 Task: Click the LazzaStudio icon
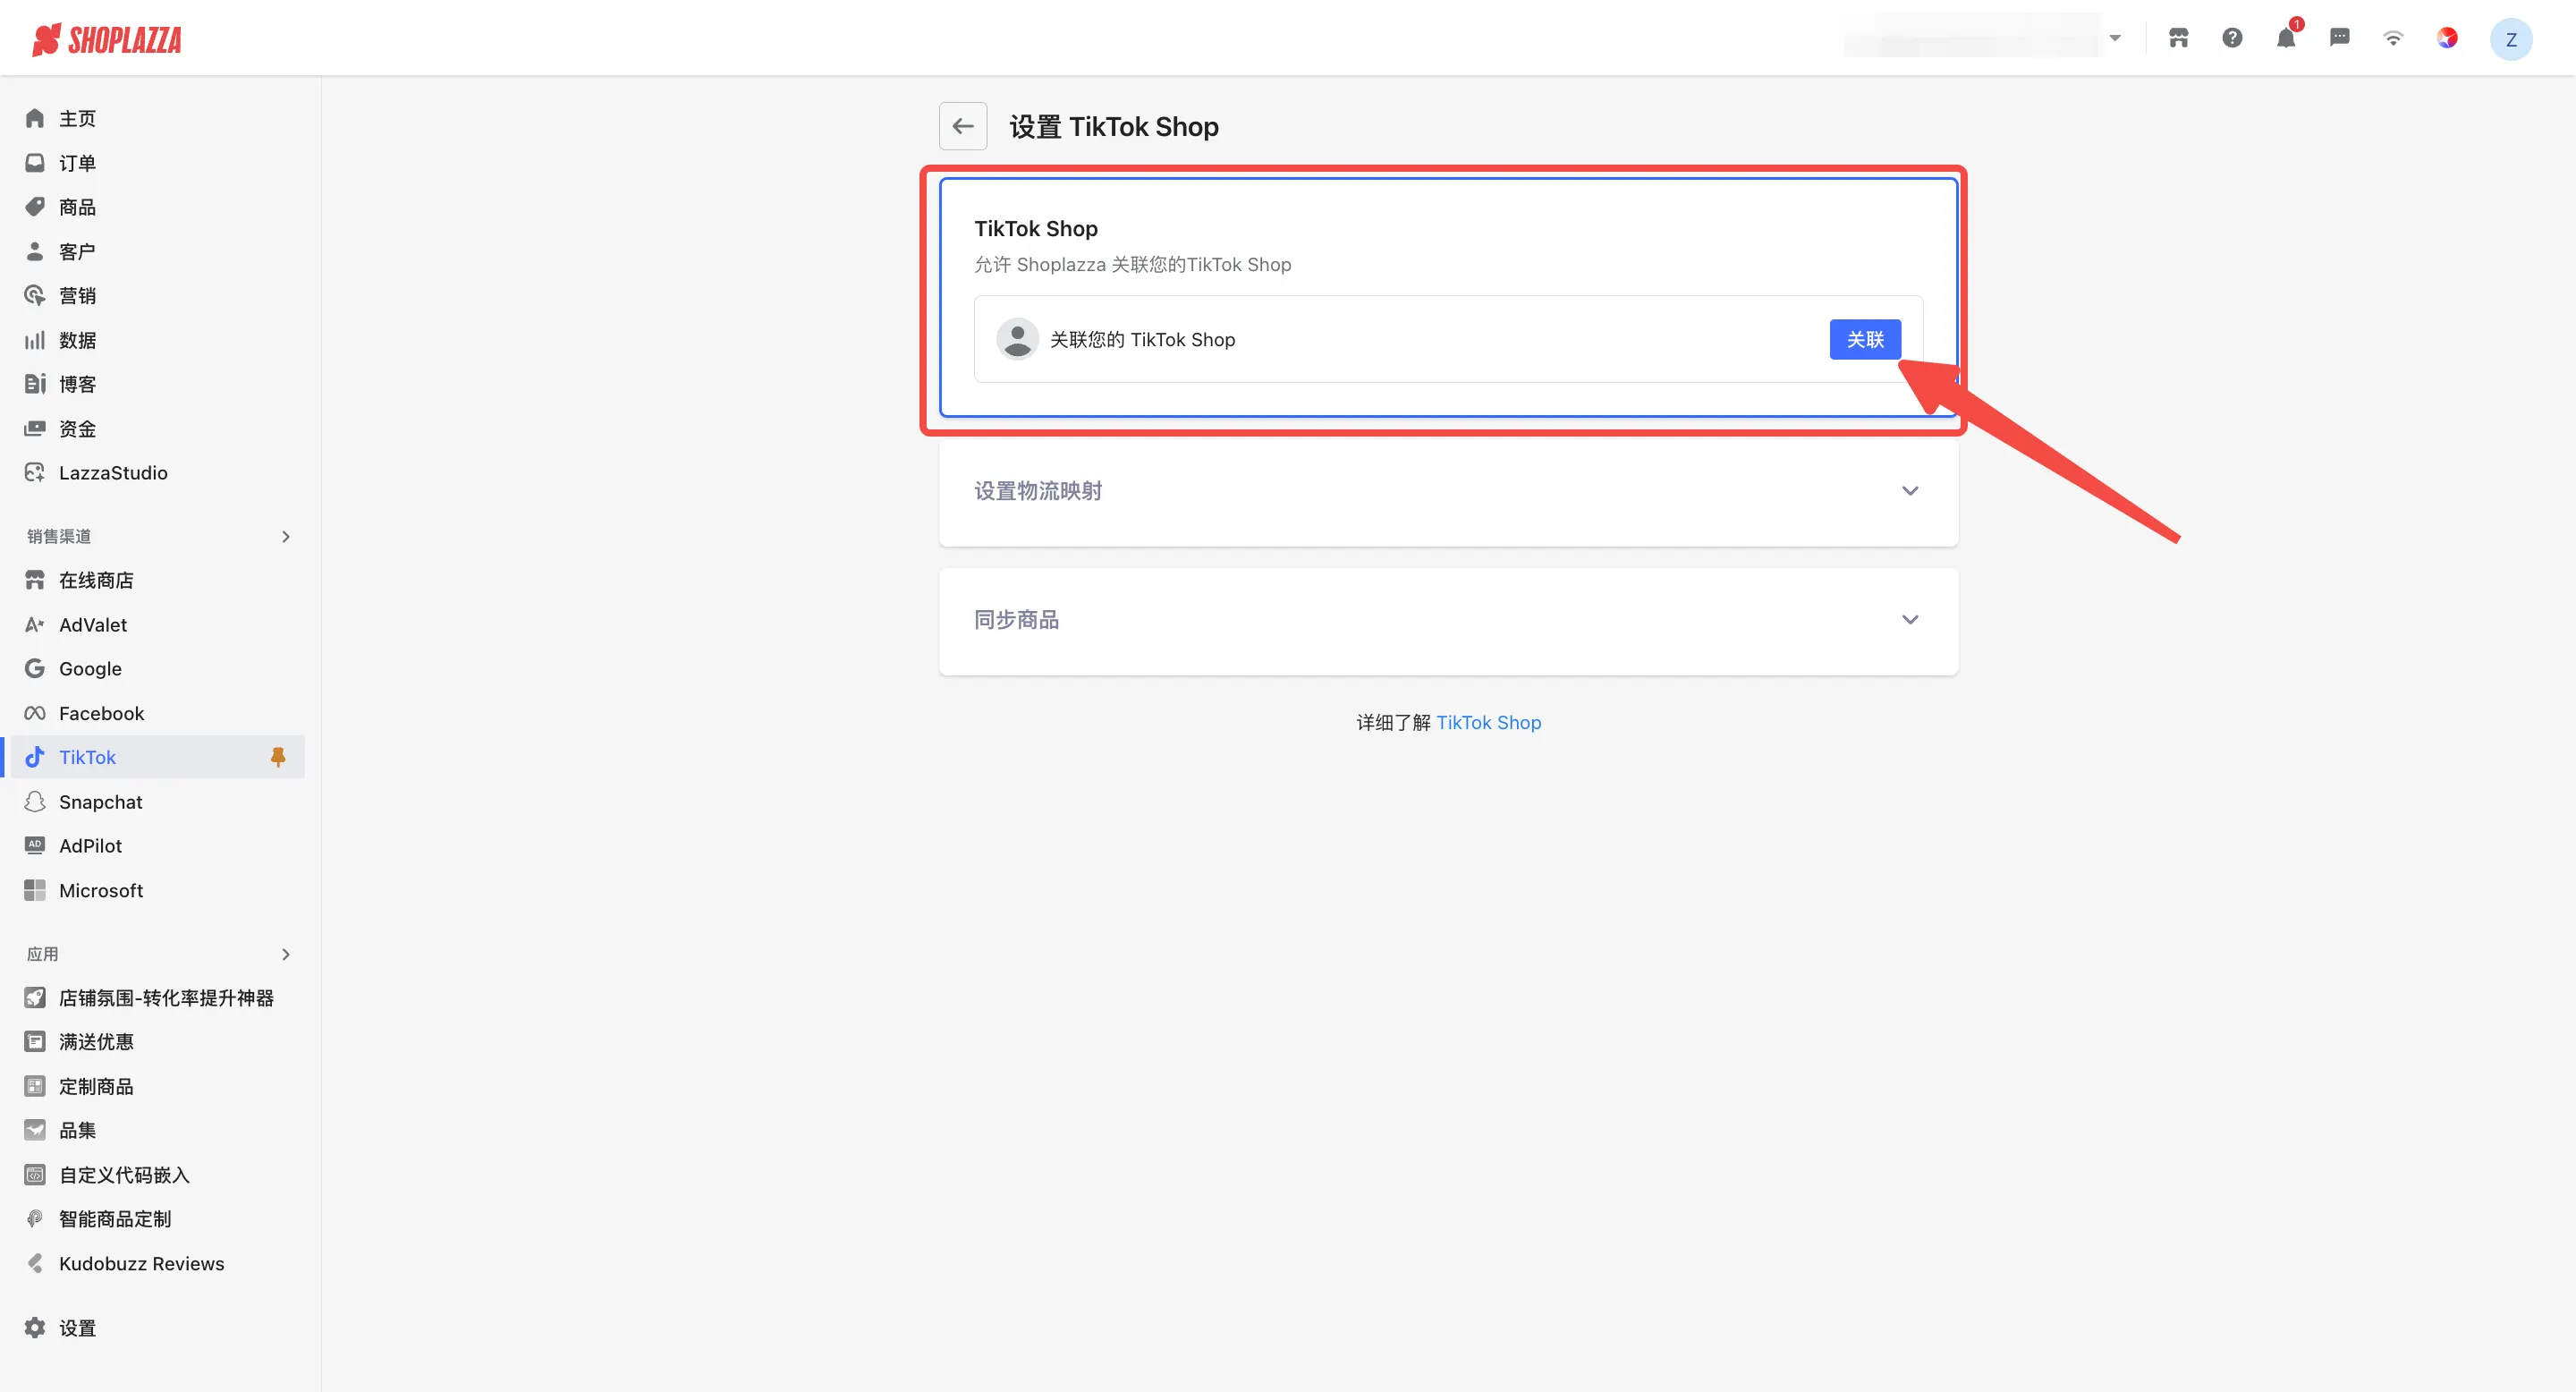click(35, 473)
